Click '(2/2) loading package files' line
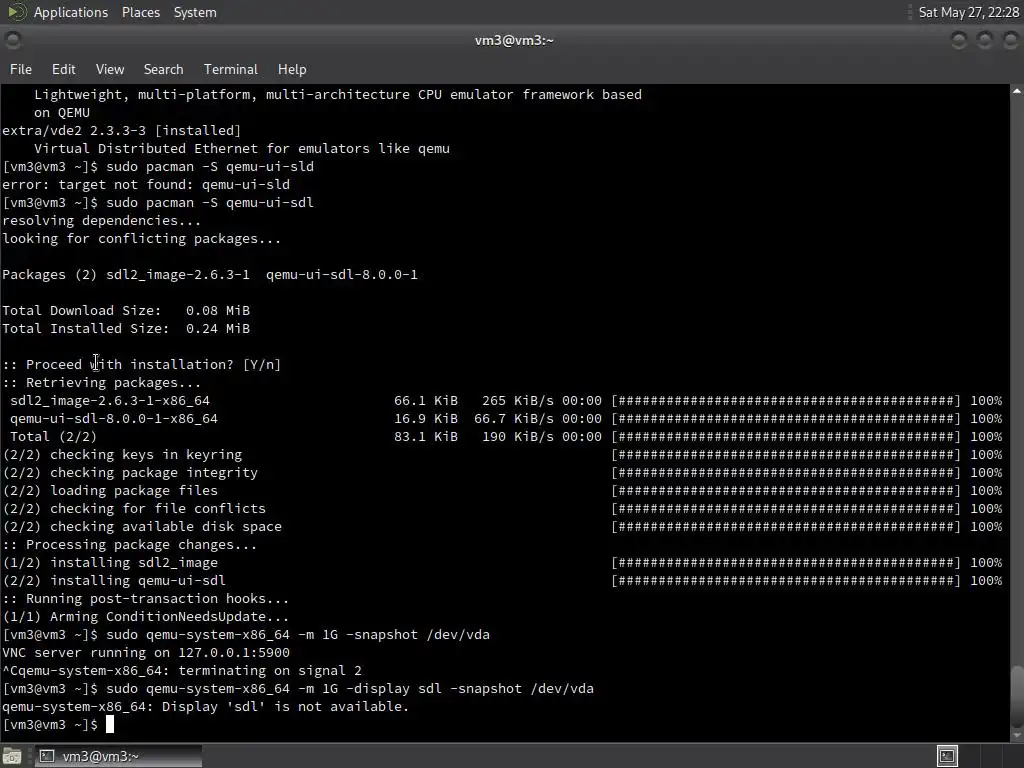Viewport: 1024px width, 768px height. click(110, 490)
